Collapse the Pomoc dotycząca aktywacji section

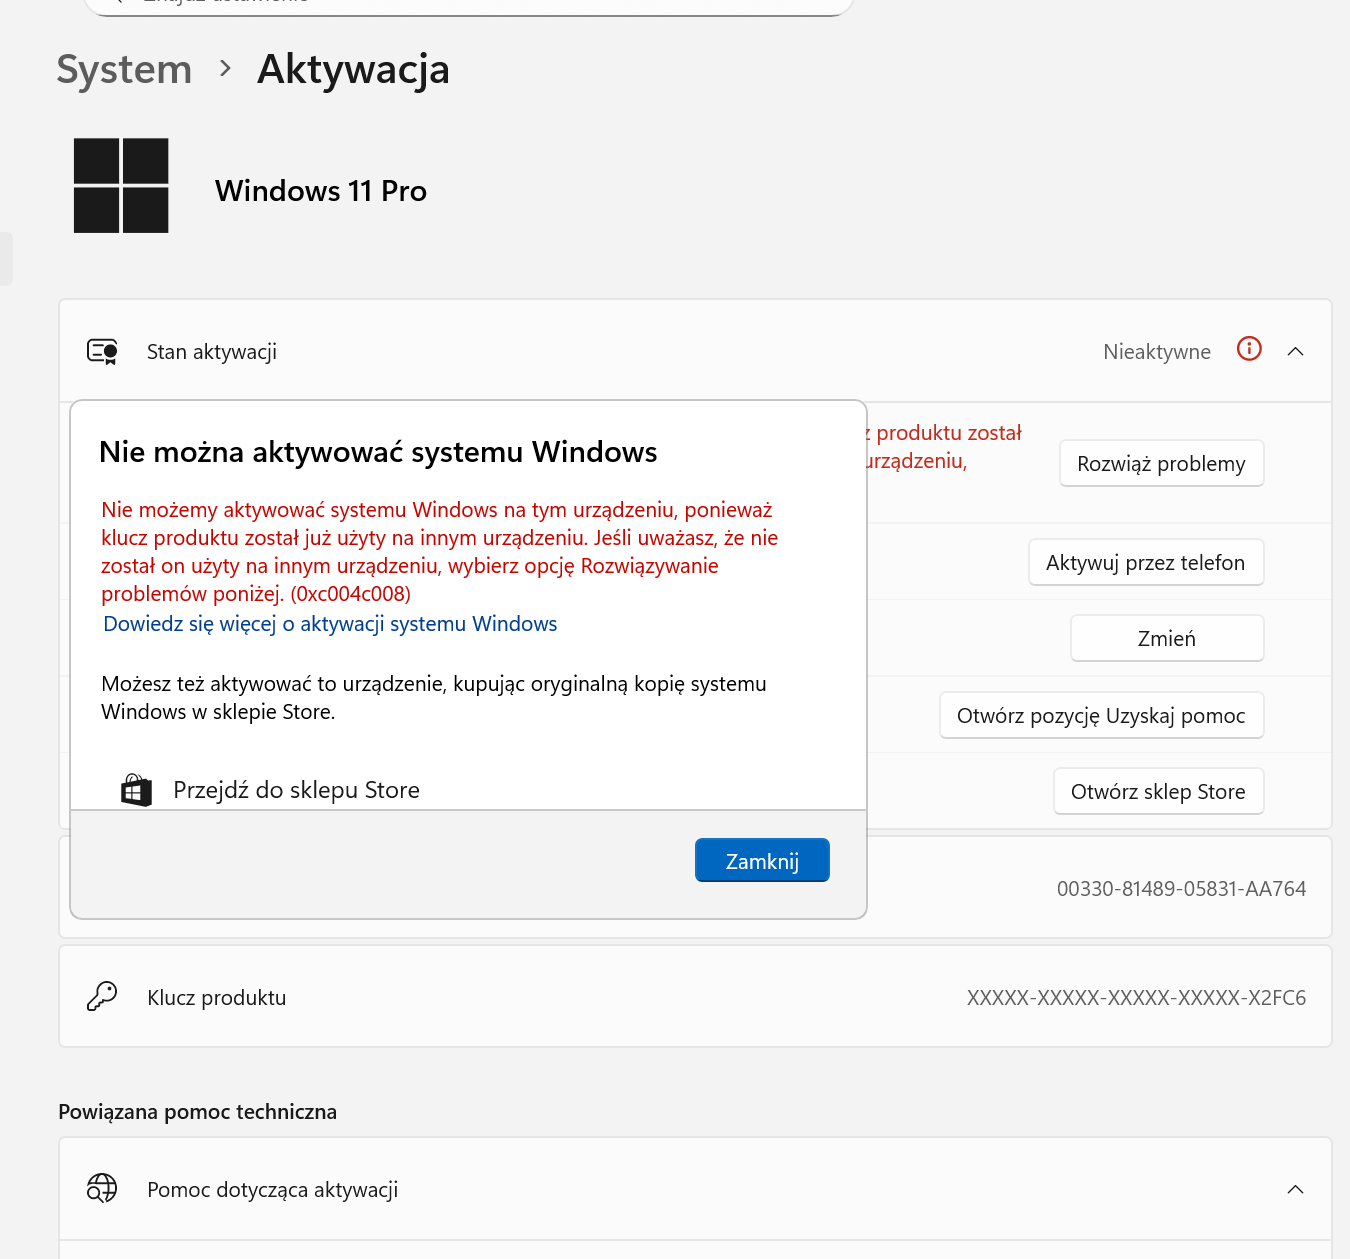(x=1295, y=1189)
